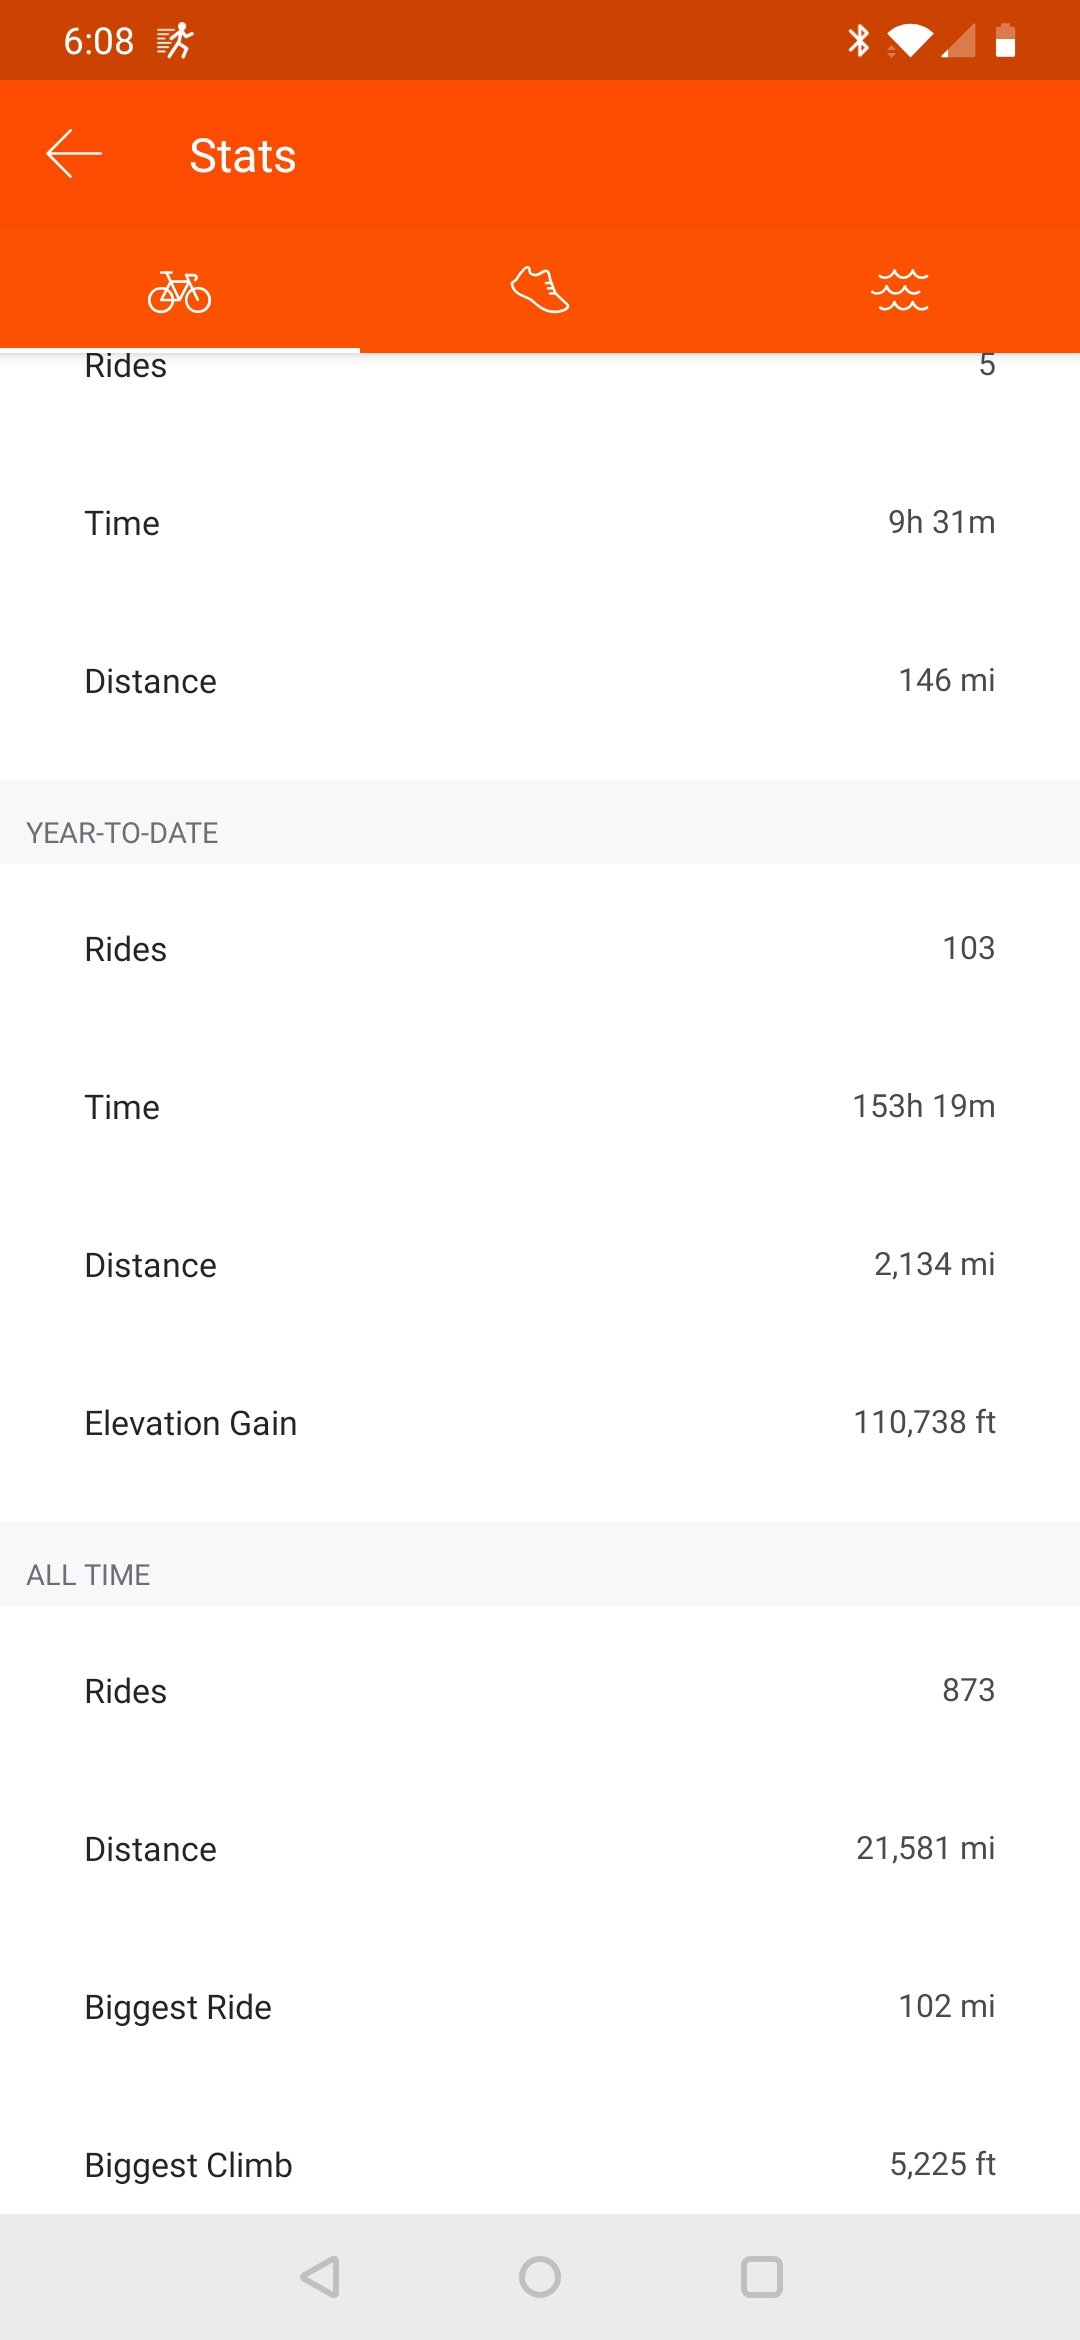1080x2340 pixels.
Task: Tap the 153h 19m time value
Action: click(923, 1106)
